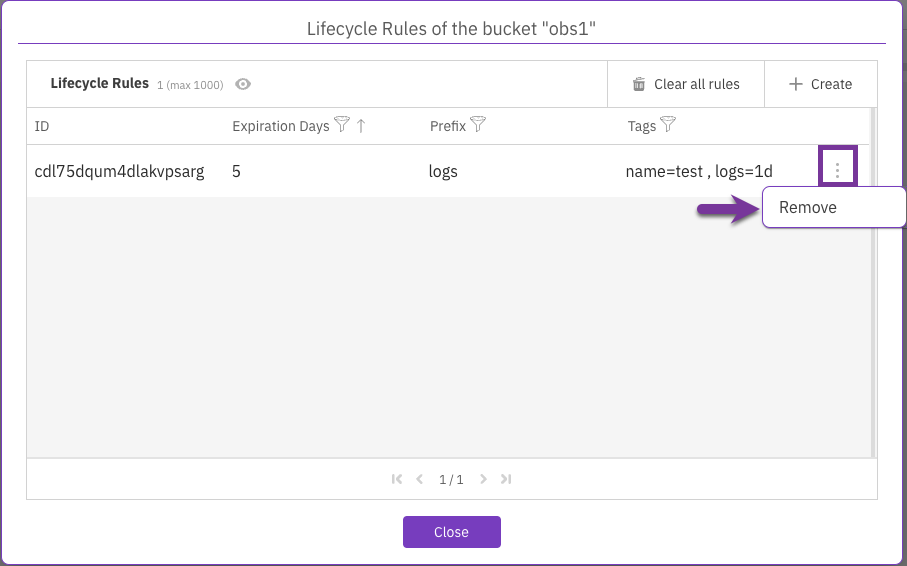Open the Tags column filter funnel
907x566 pixels.
pos(668,126)
